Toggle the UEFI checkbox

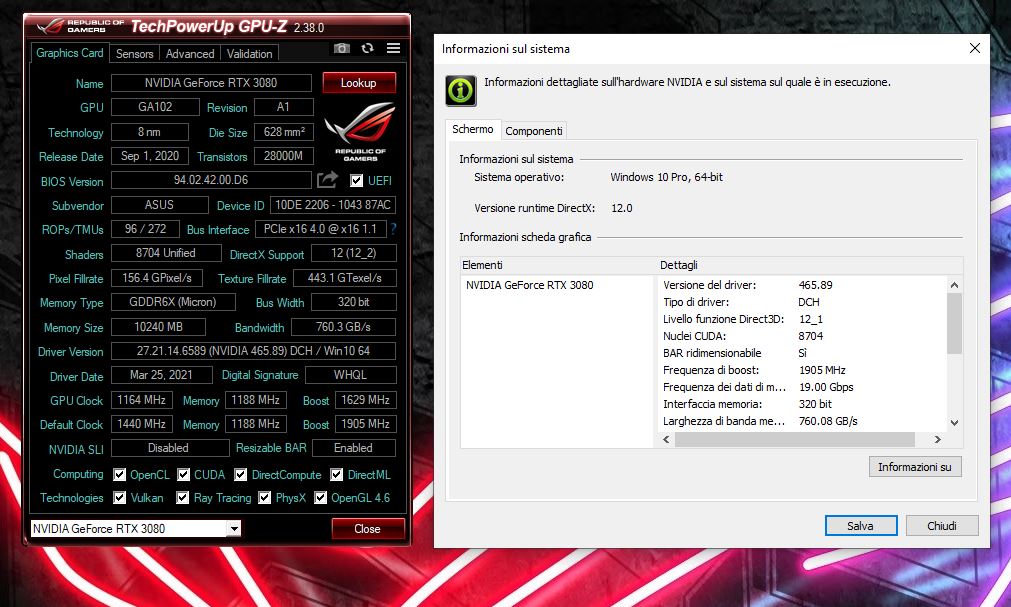click(356, 181)
